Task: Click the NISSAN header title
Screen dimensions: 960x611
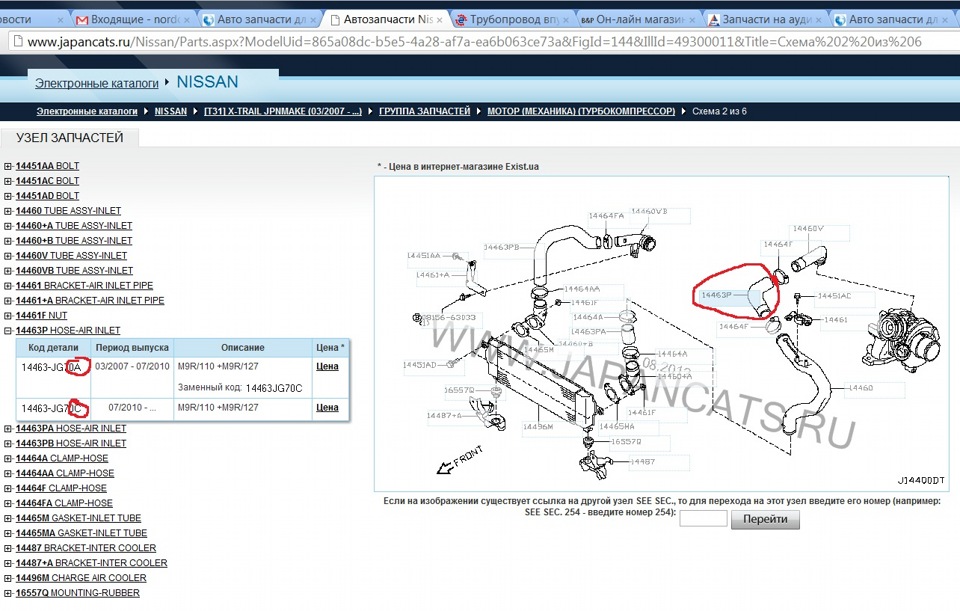Action: tap(207, 82)
